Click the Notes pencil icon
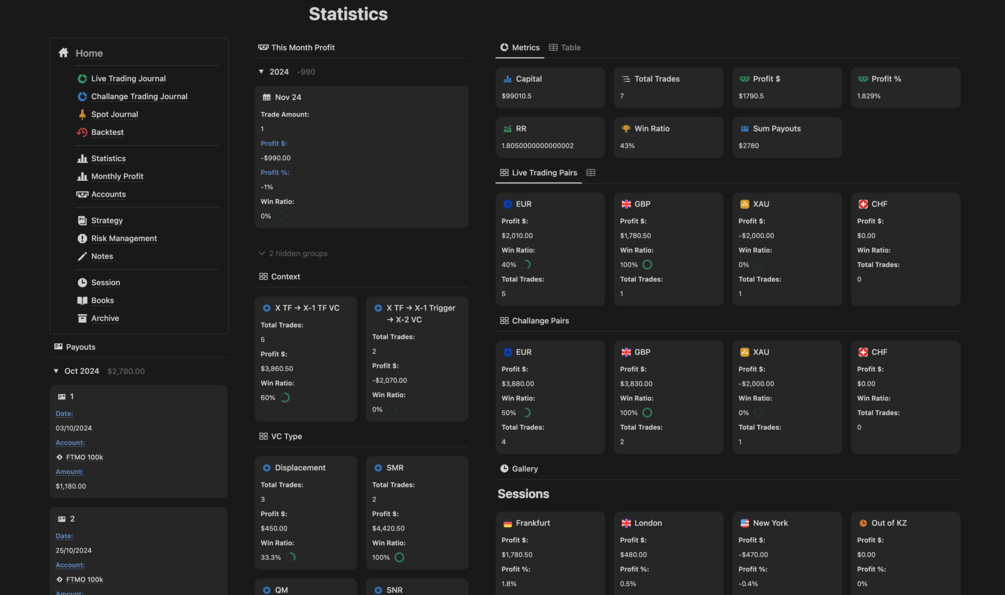Viewport: 1005px width, 595px height. [x=82, y=256]
